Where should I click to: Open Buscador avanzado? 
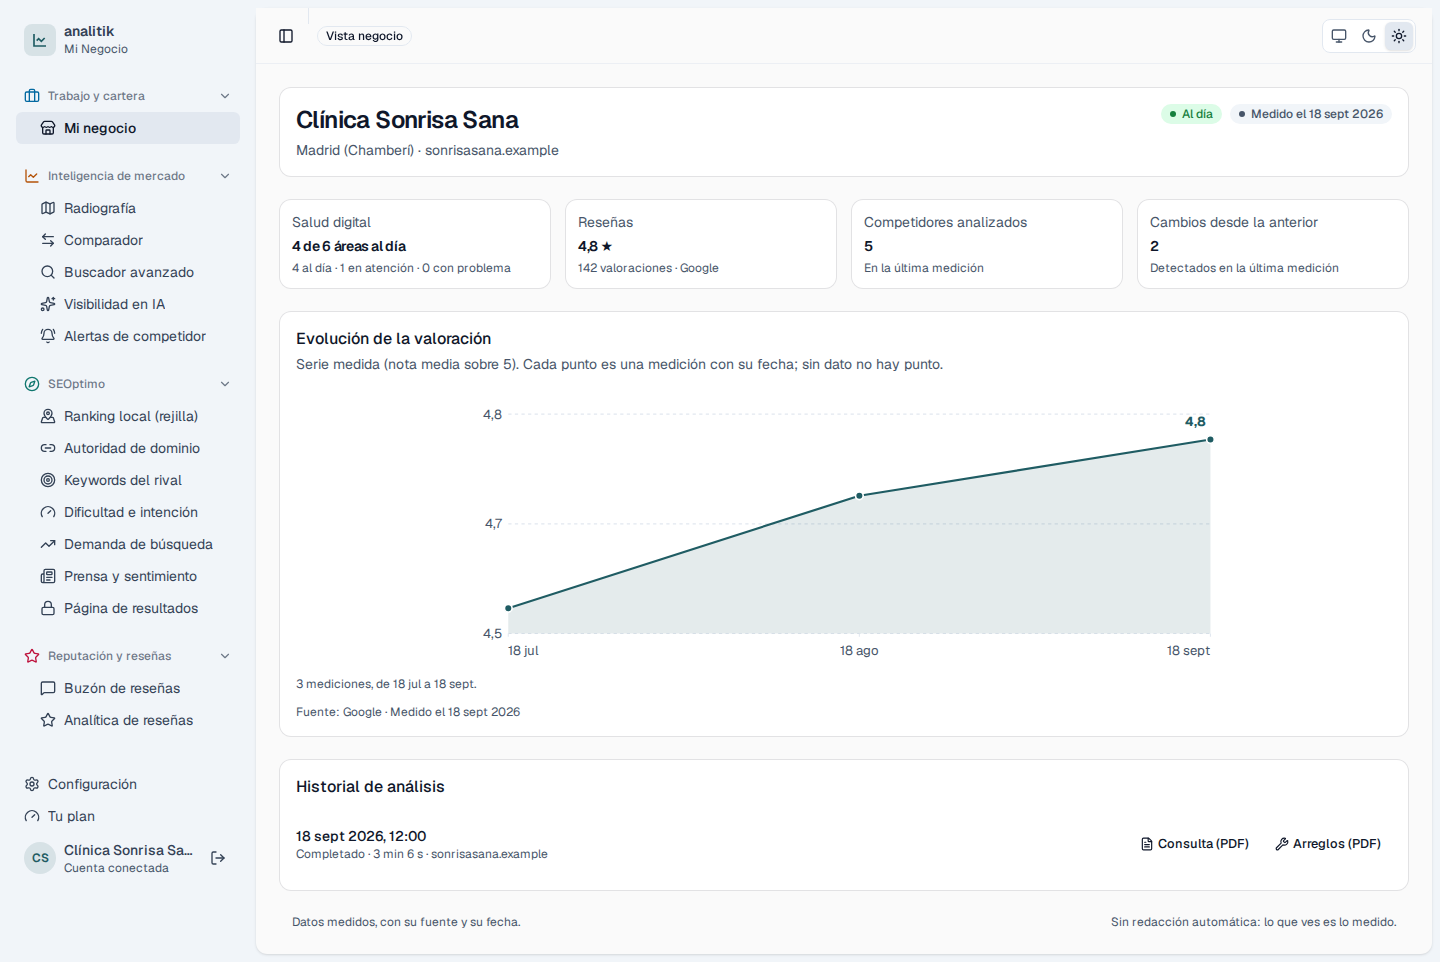click(128, 272)
